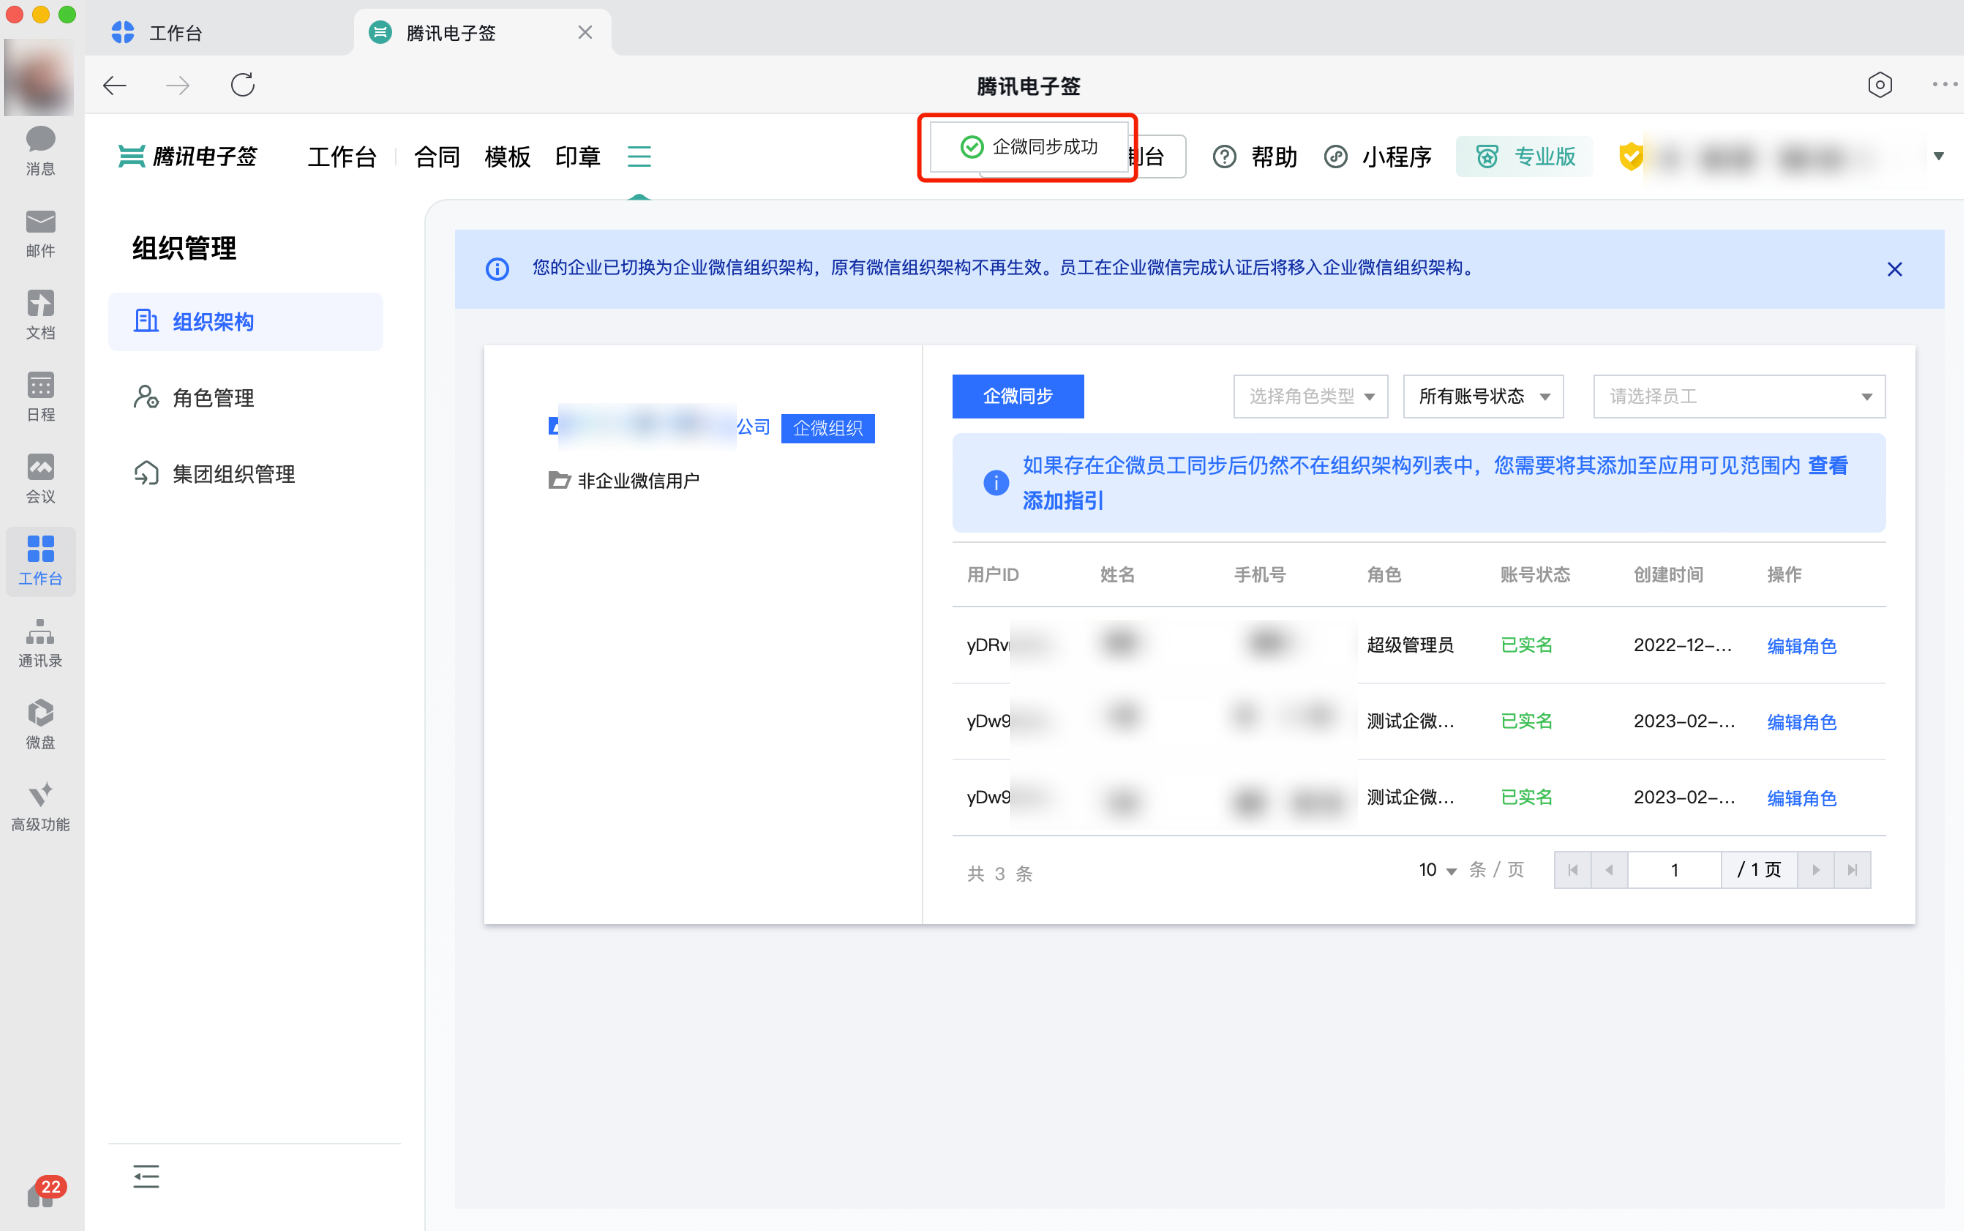Viewport: 1964px width, 1231px height.
Task: Edit role for the last table row
Action: tap(1801, 798)
